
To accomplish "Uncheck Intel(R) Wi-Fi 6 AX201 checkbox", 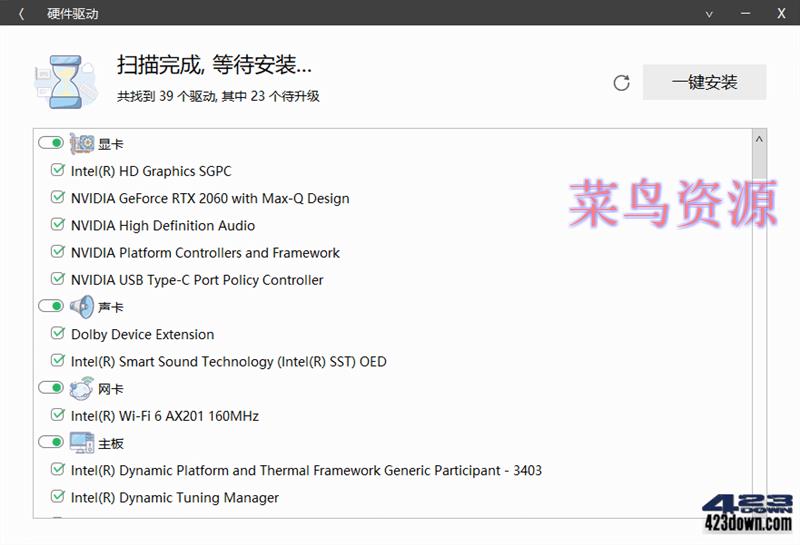I will coord(58,415).
